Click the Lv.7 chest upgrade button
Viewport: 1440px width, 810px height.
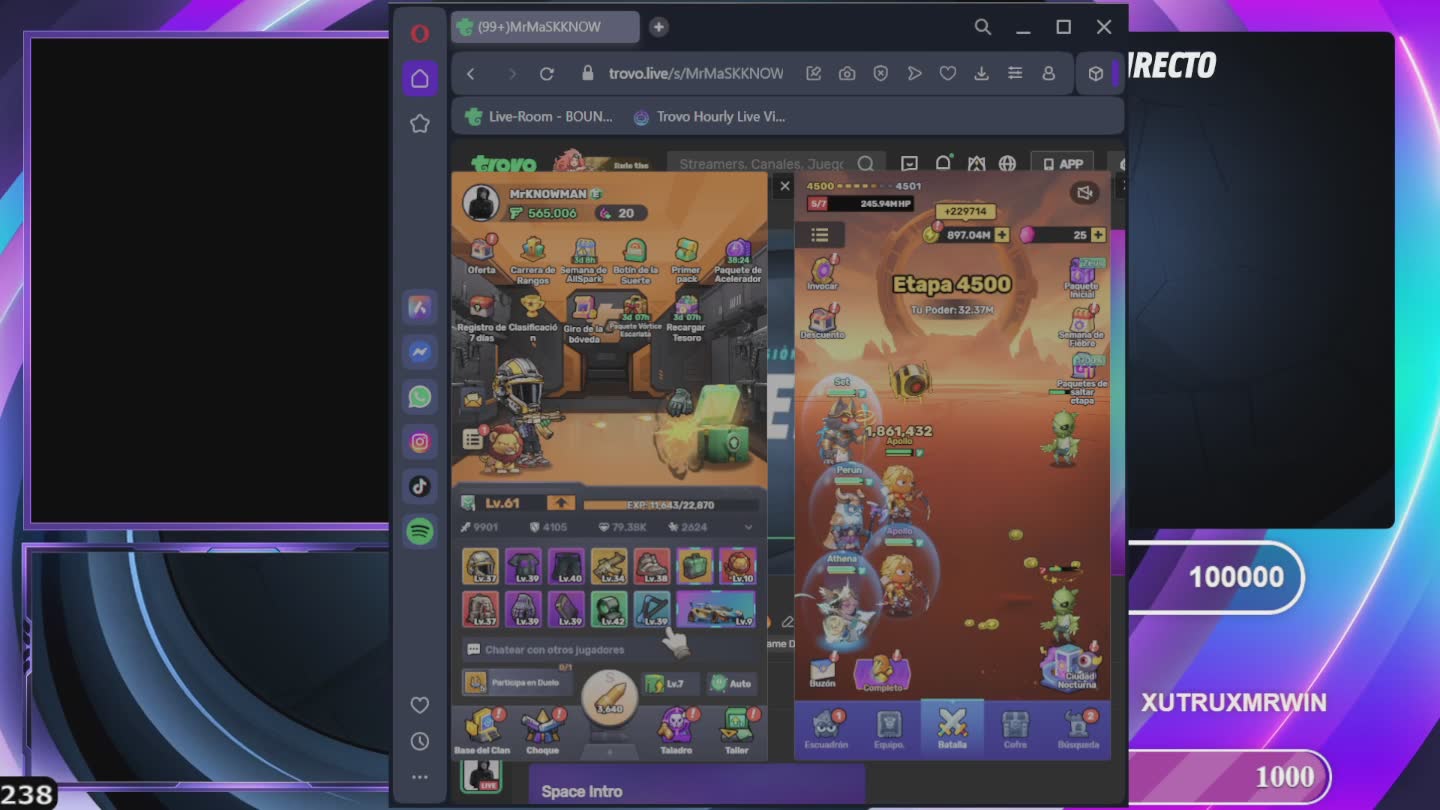(x=671, y=684)
